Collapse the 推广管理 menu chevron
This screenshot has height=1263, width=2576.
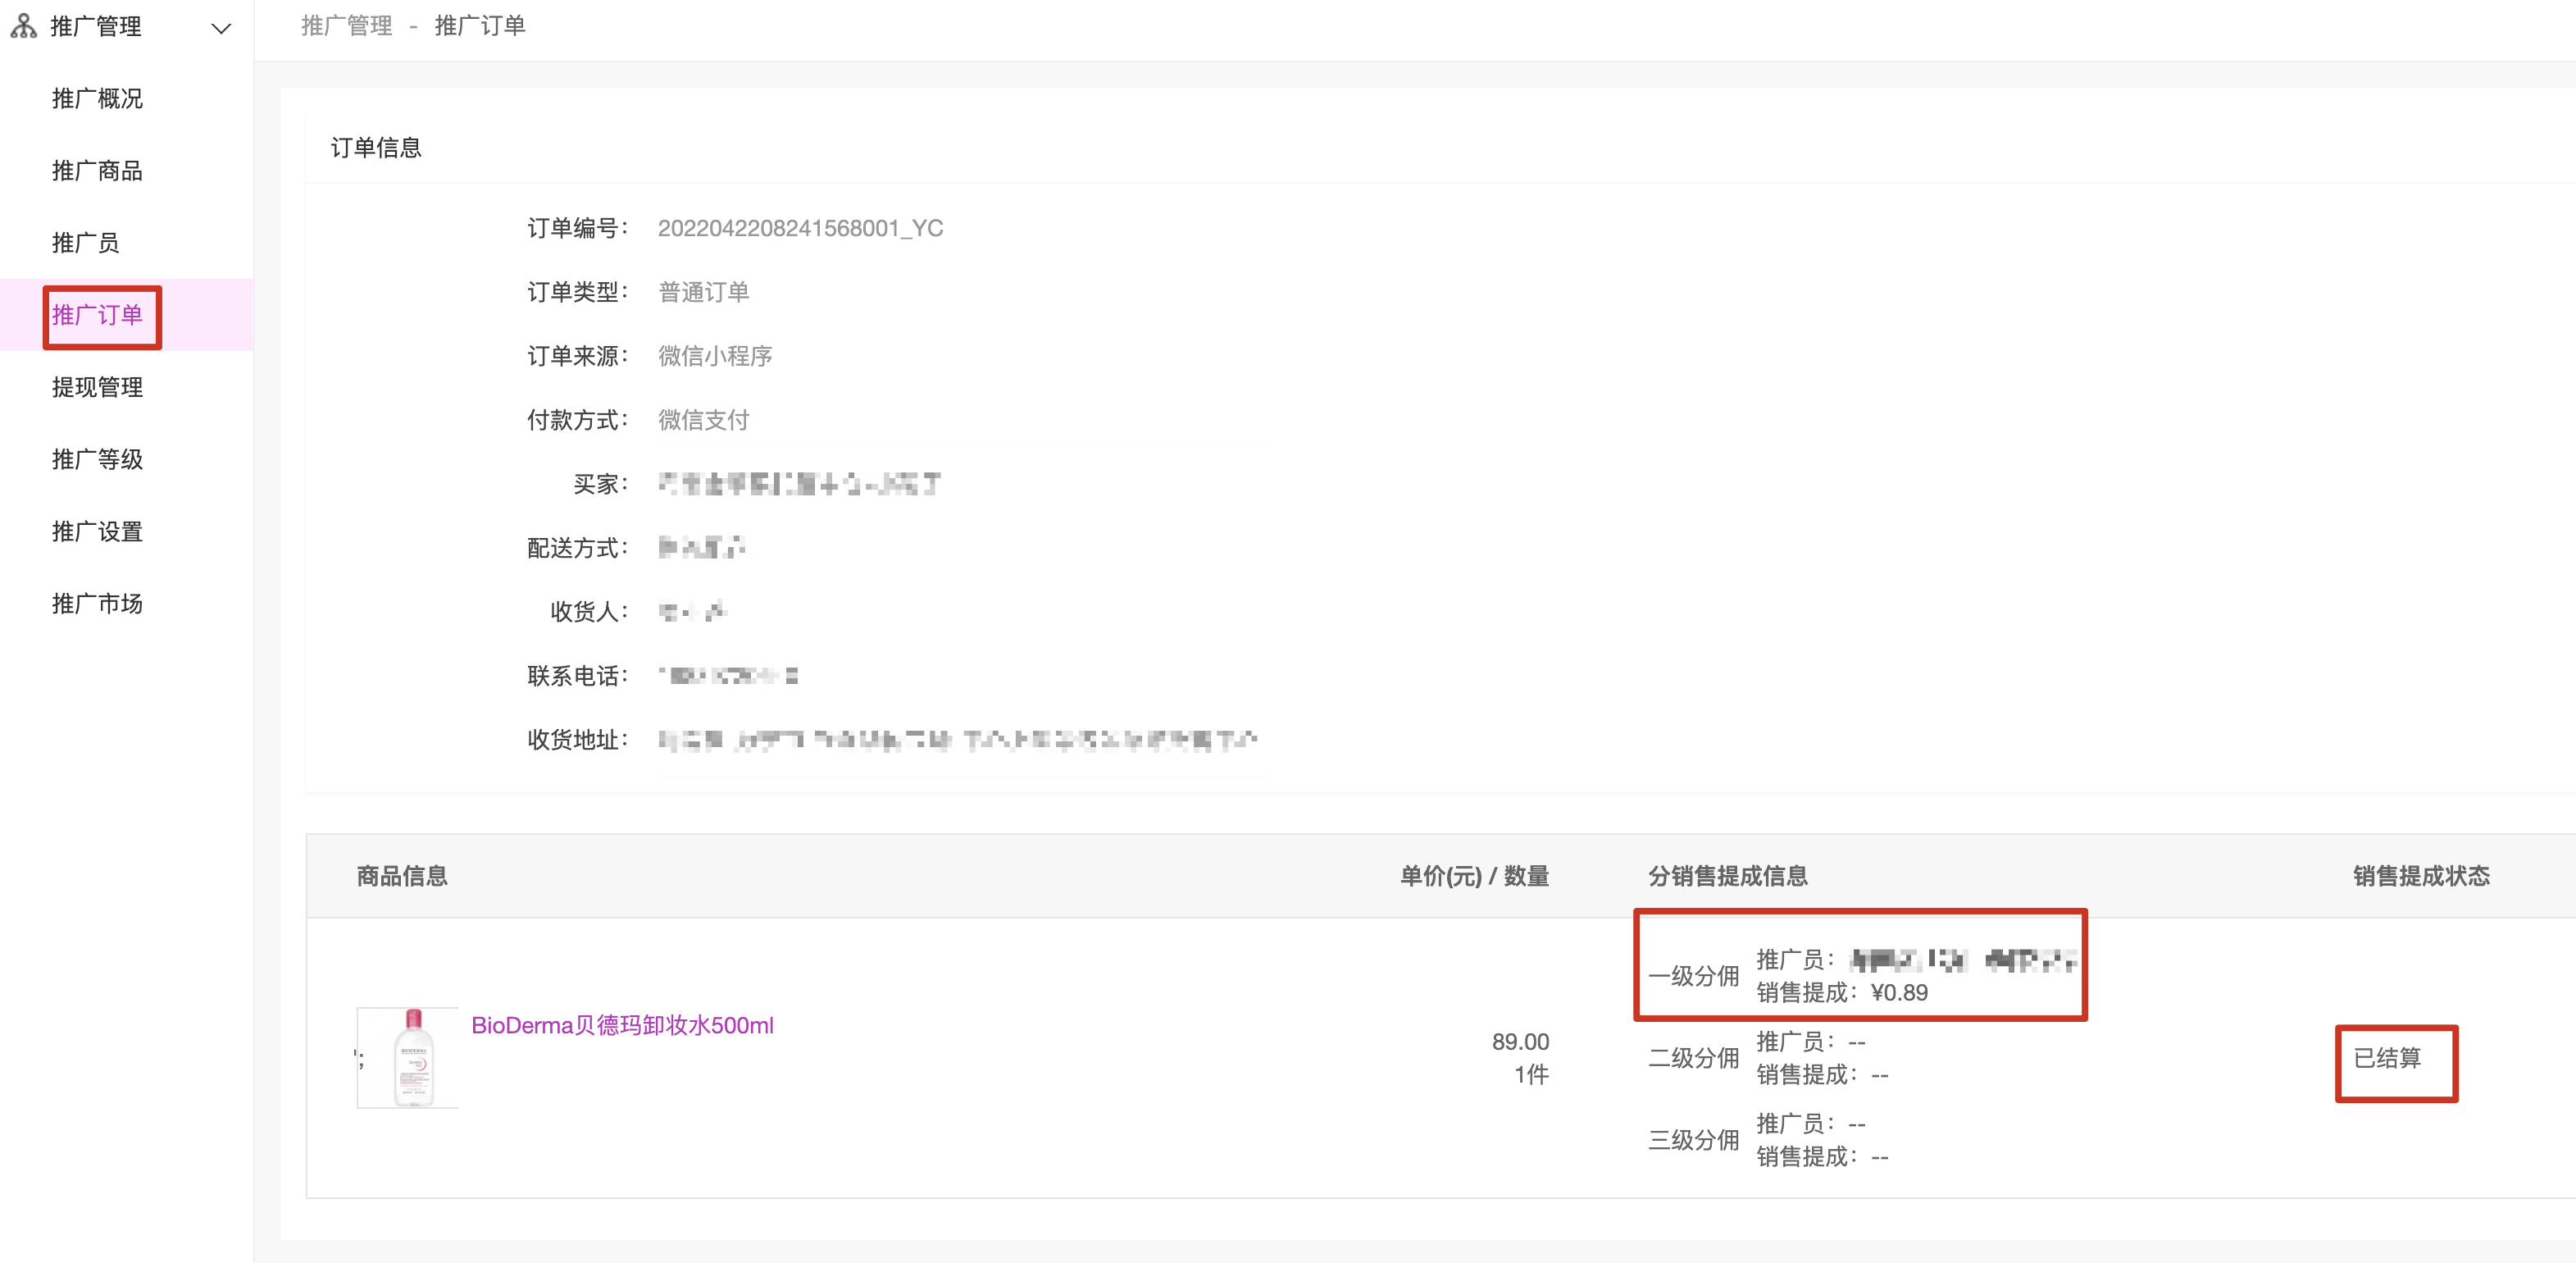point(221,28)
